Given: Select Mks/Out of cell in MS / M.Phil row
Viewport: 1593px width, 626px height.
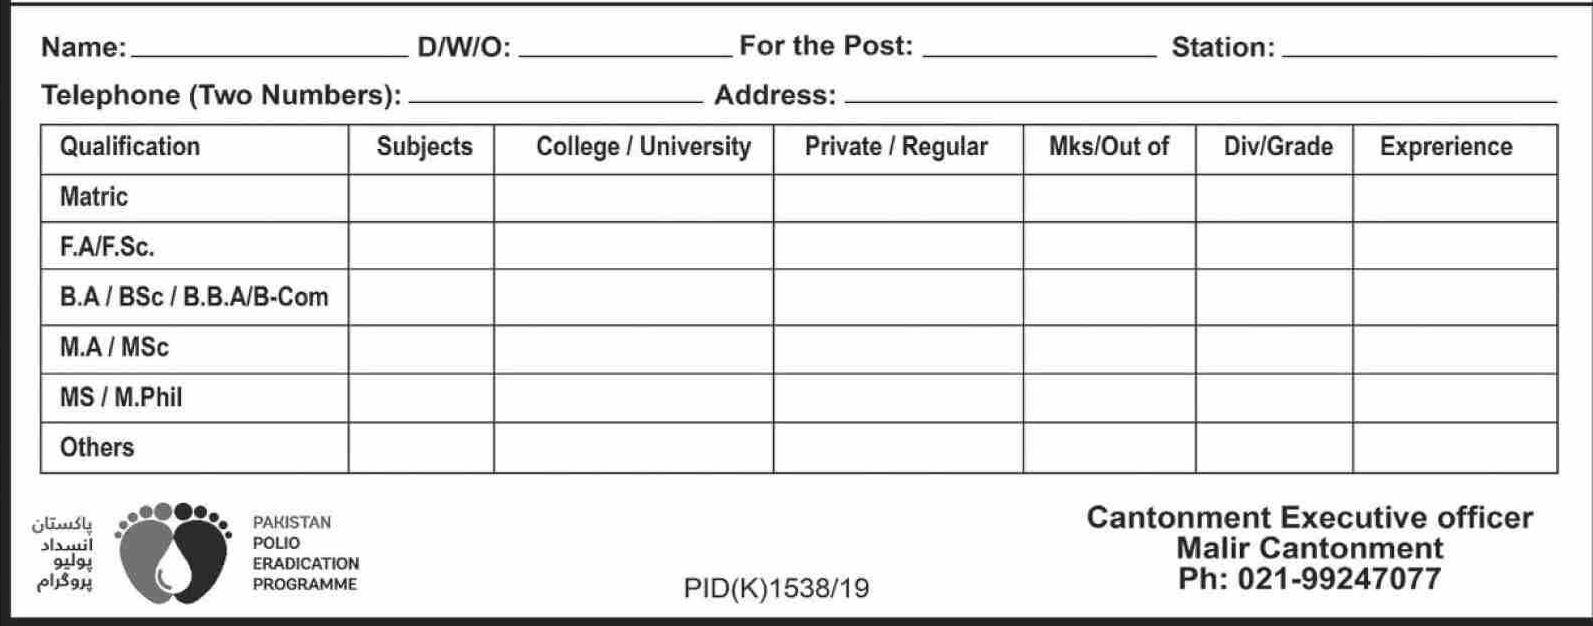Looking at the screenshot, I should 1109,398.
